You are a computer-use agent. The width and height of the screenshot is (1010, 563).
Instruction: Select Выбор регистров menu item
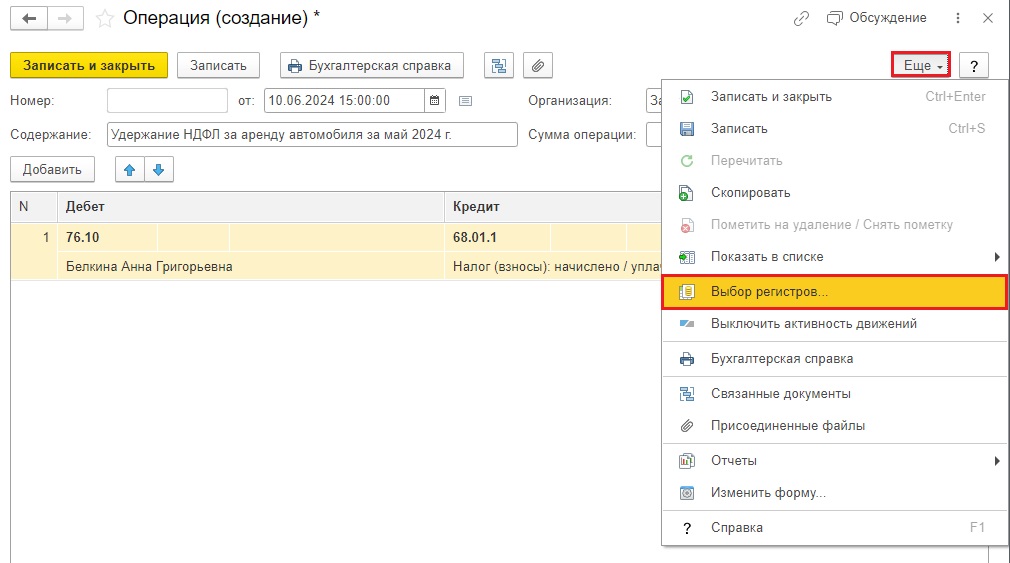click(834, 292)
